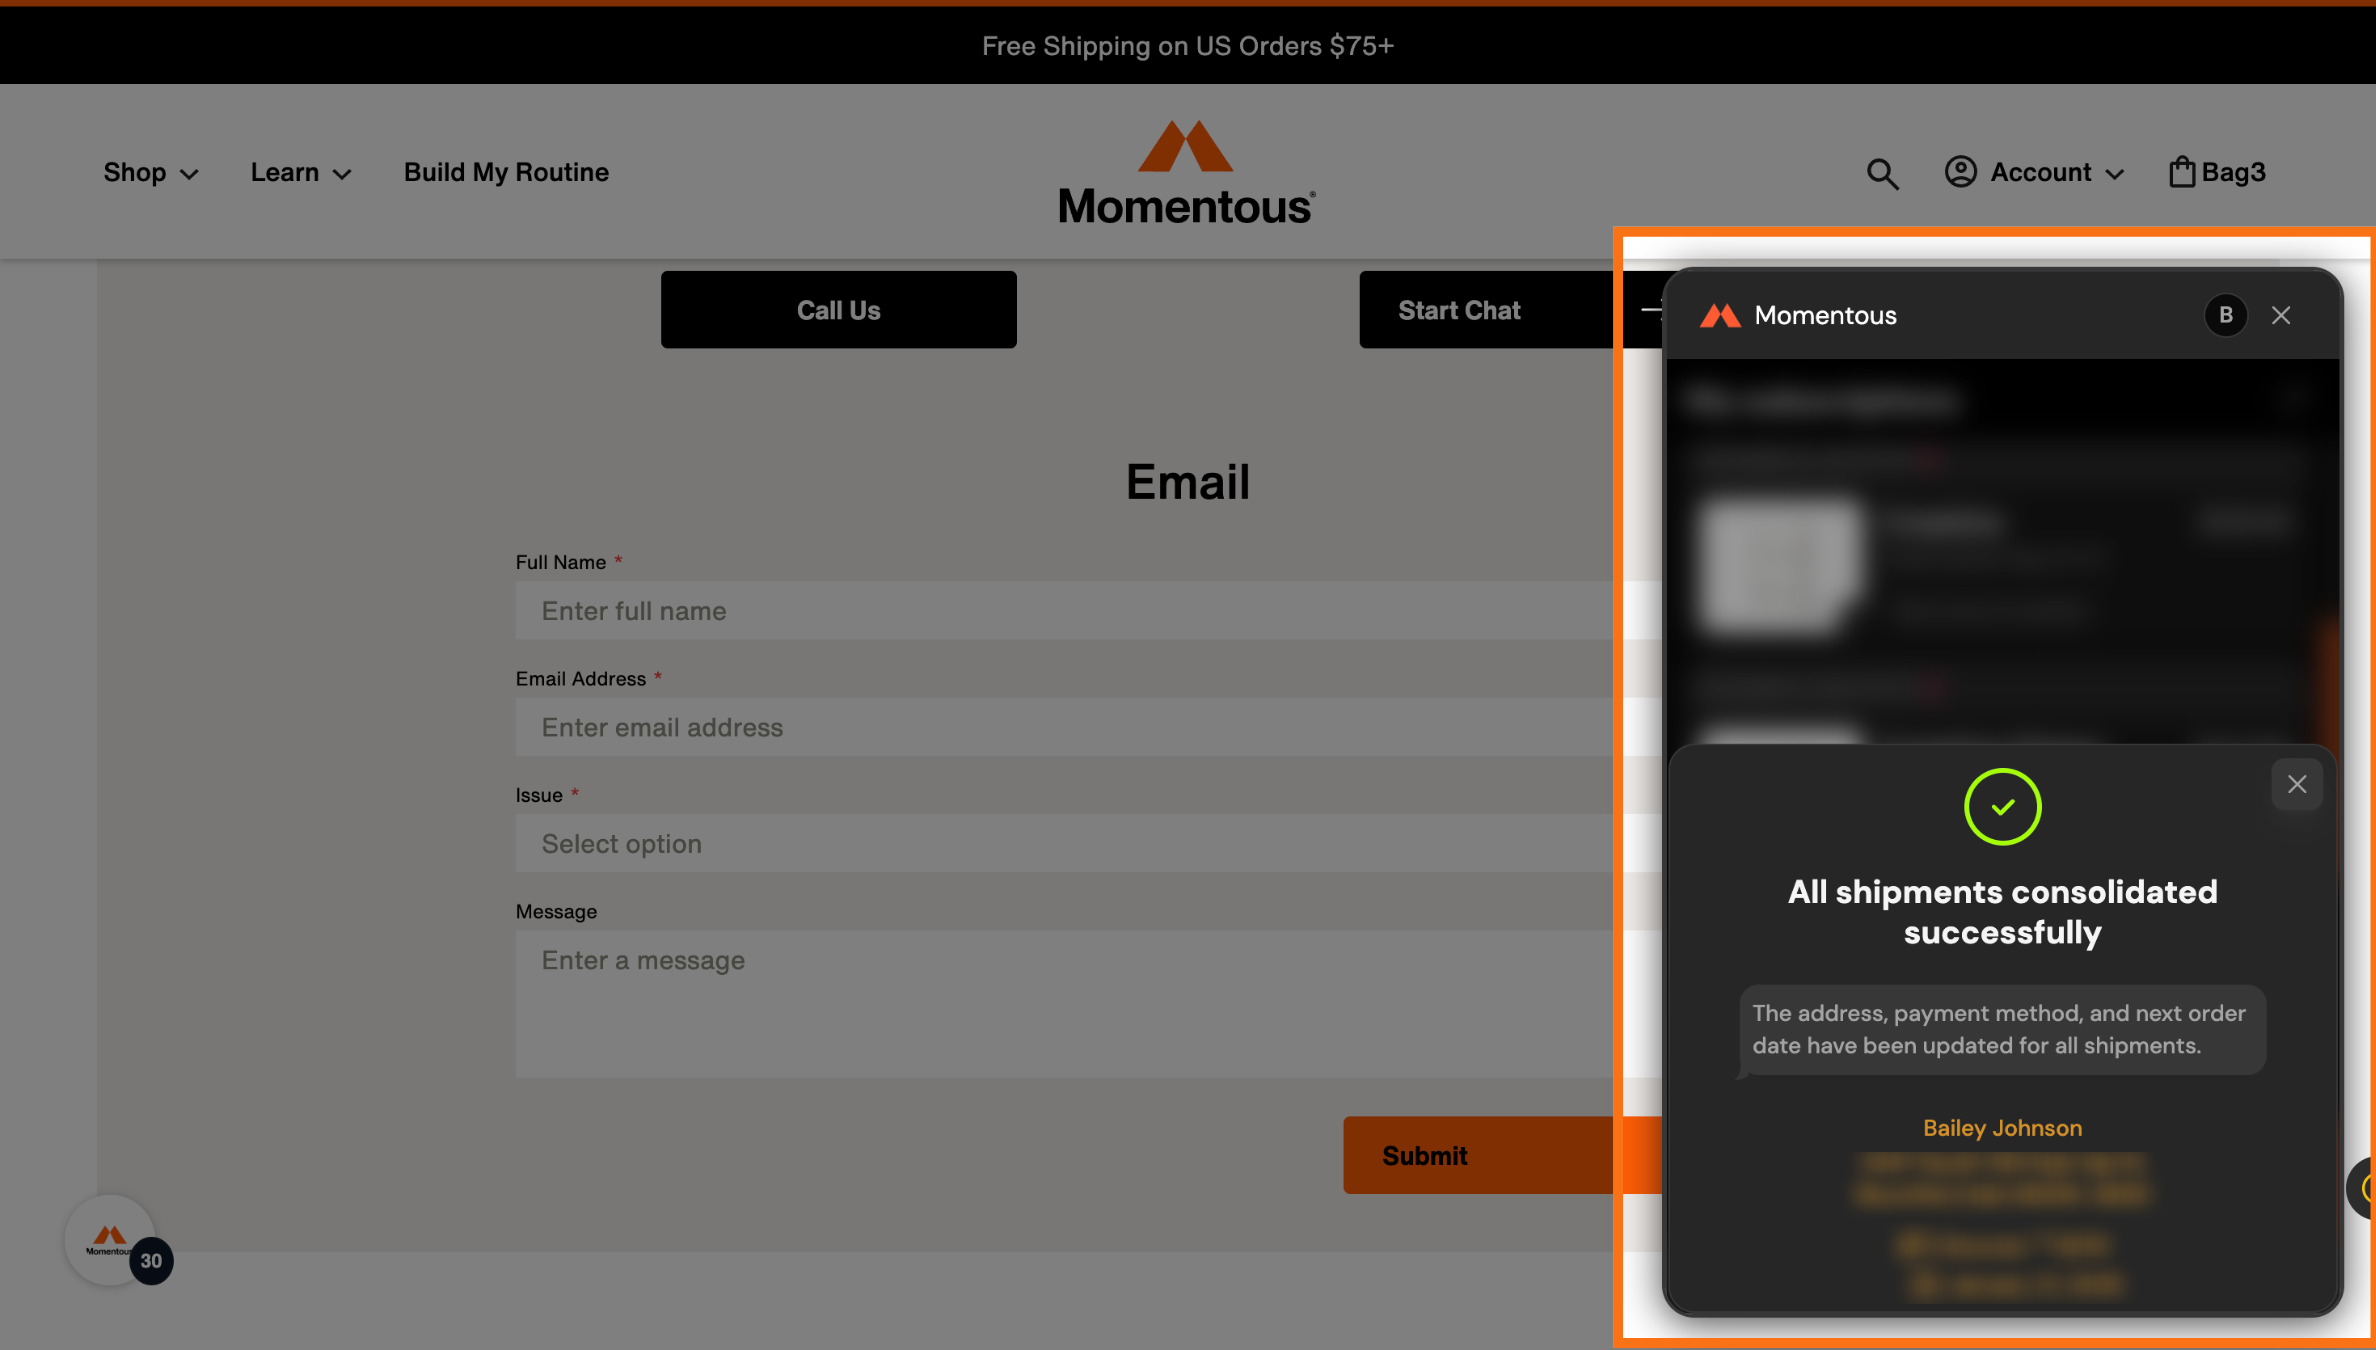Screen dimensions: 2376x1350
Task: Open Build My Routine page
Action: pos(506,172)
